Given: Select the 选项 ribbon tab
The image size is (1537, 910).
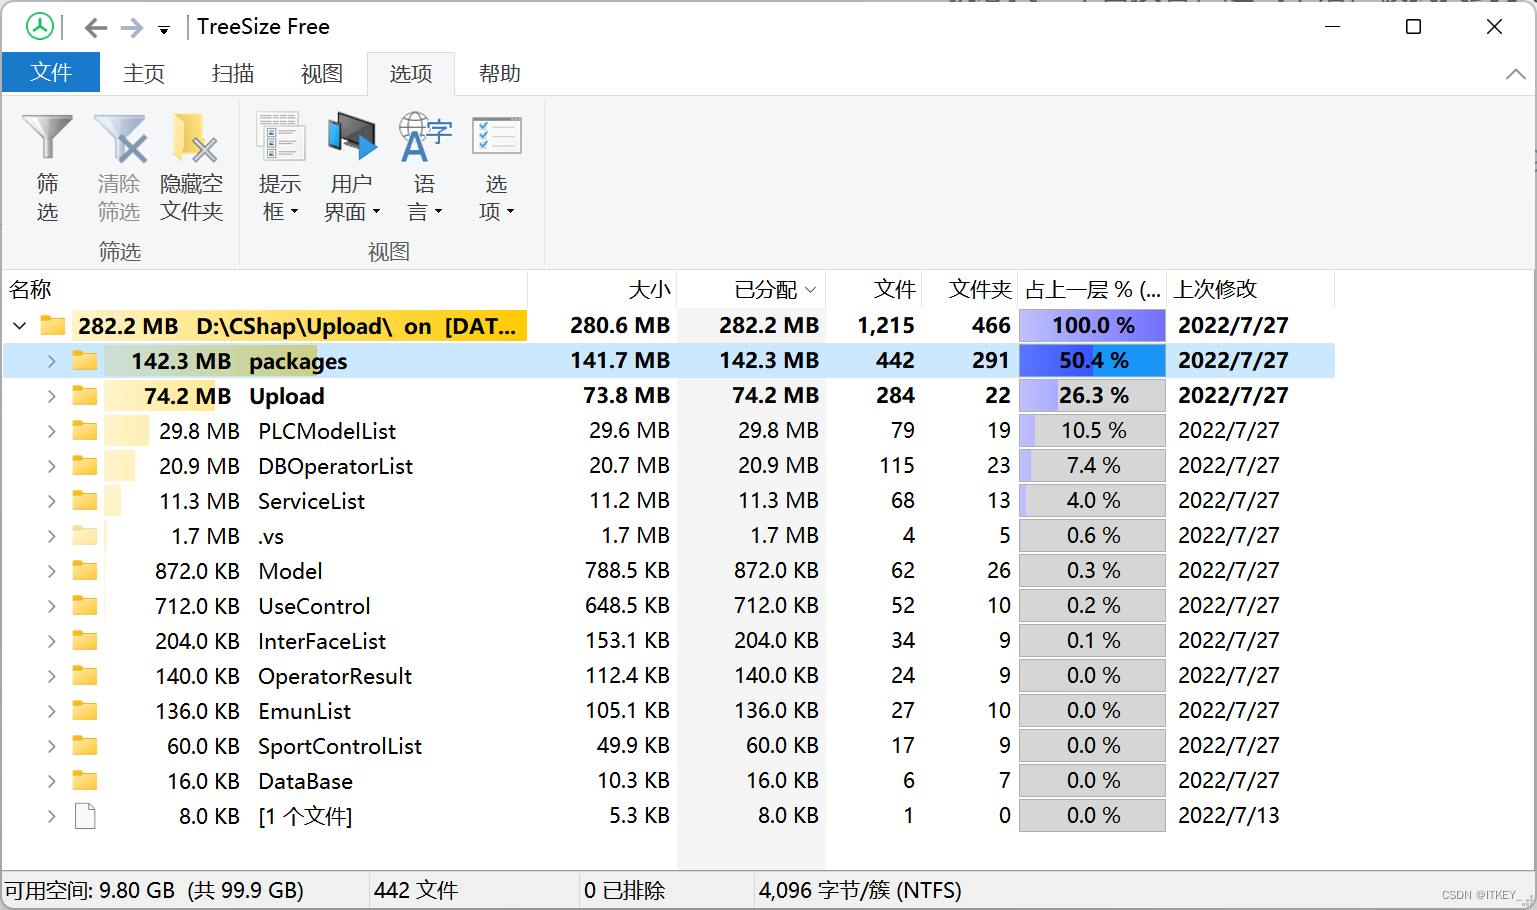Looking at the screenshot, I should [411, 73].
